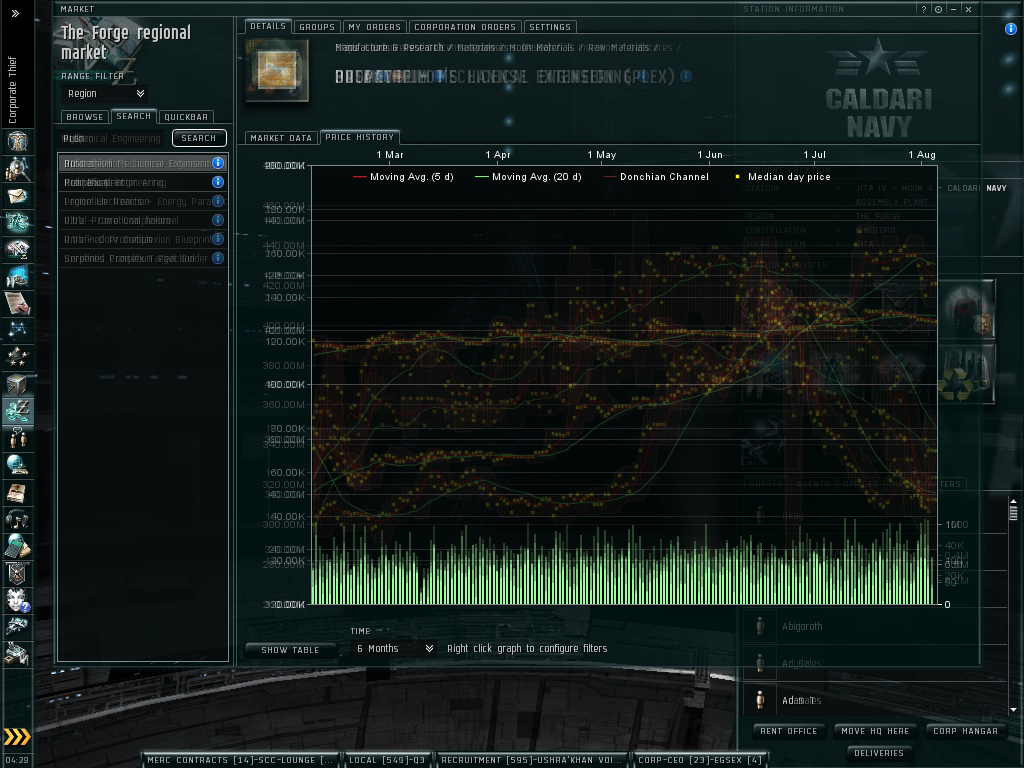Open the Help face icon with question mark
Image resolution: width=1024 pixels, height=768 pixels.
17,600
